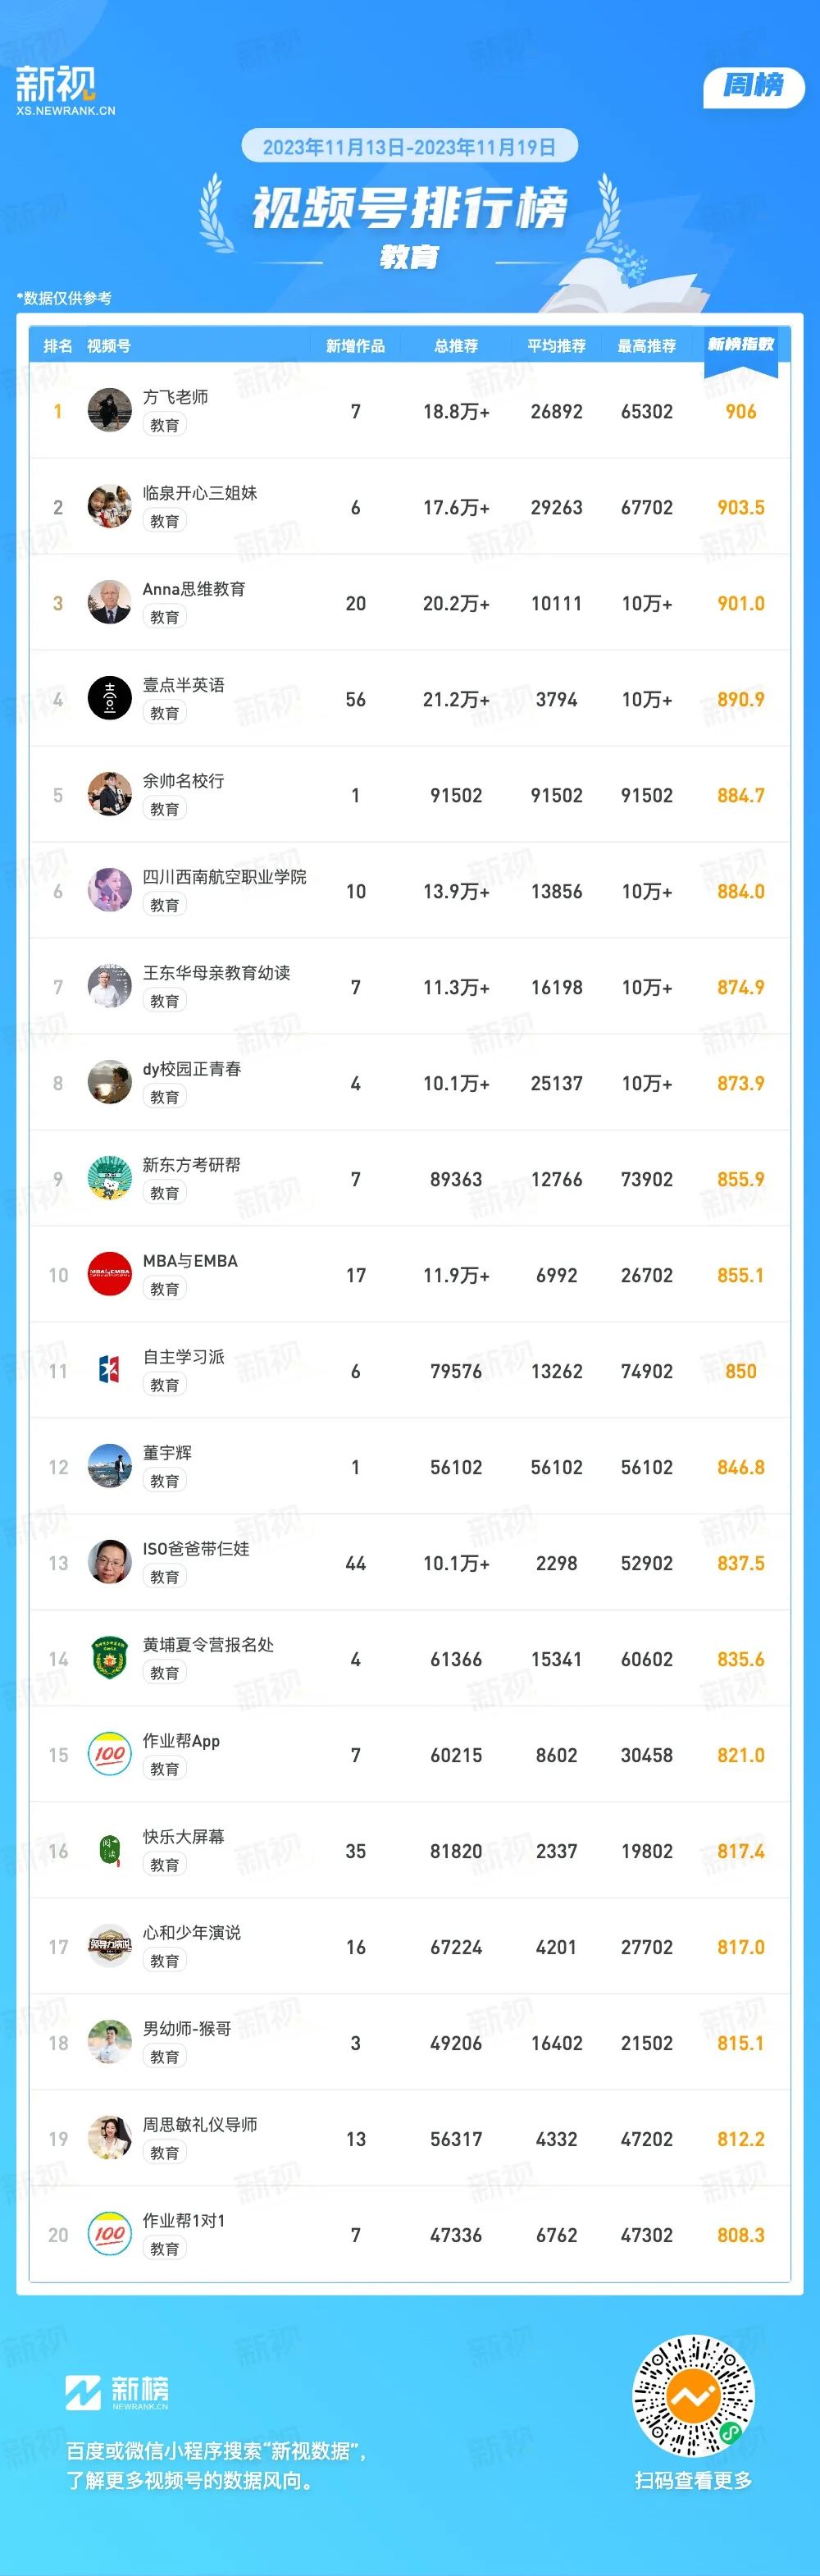Tap the 新视 logo at top left
The image size is (820, 2576).
pos(64,90)
